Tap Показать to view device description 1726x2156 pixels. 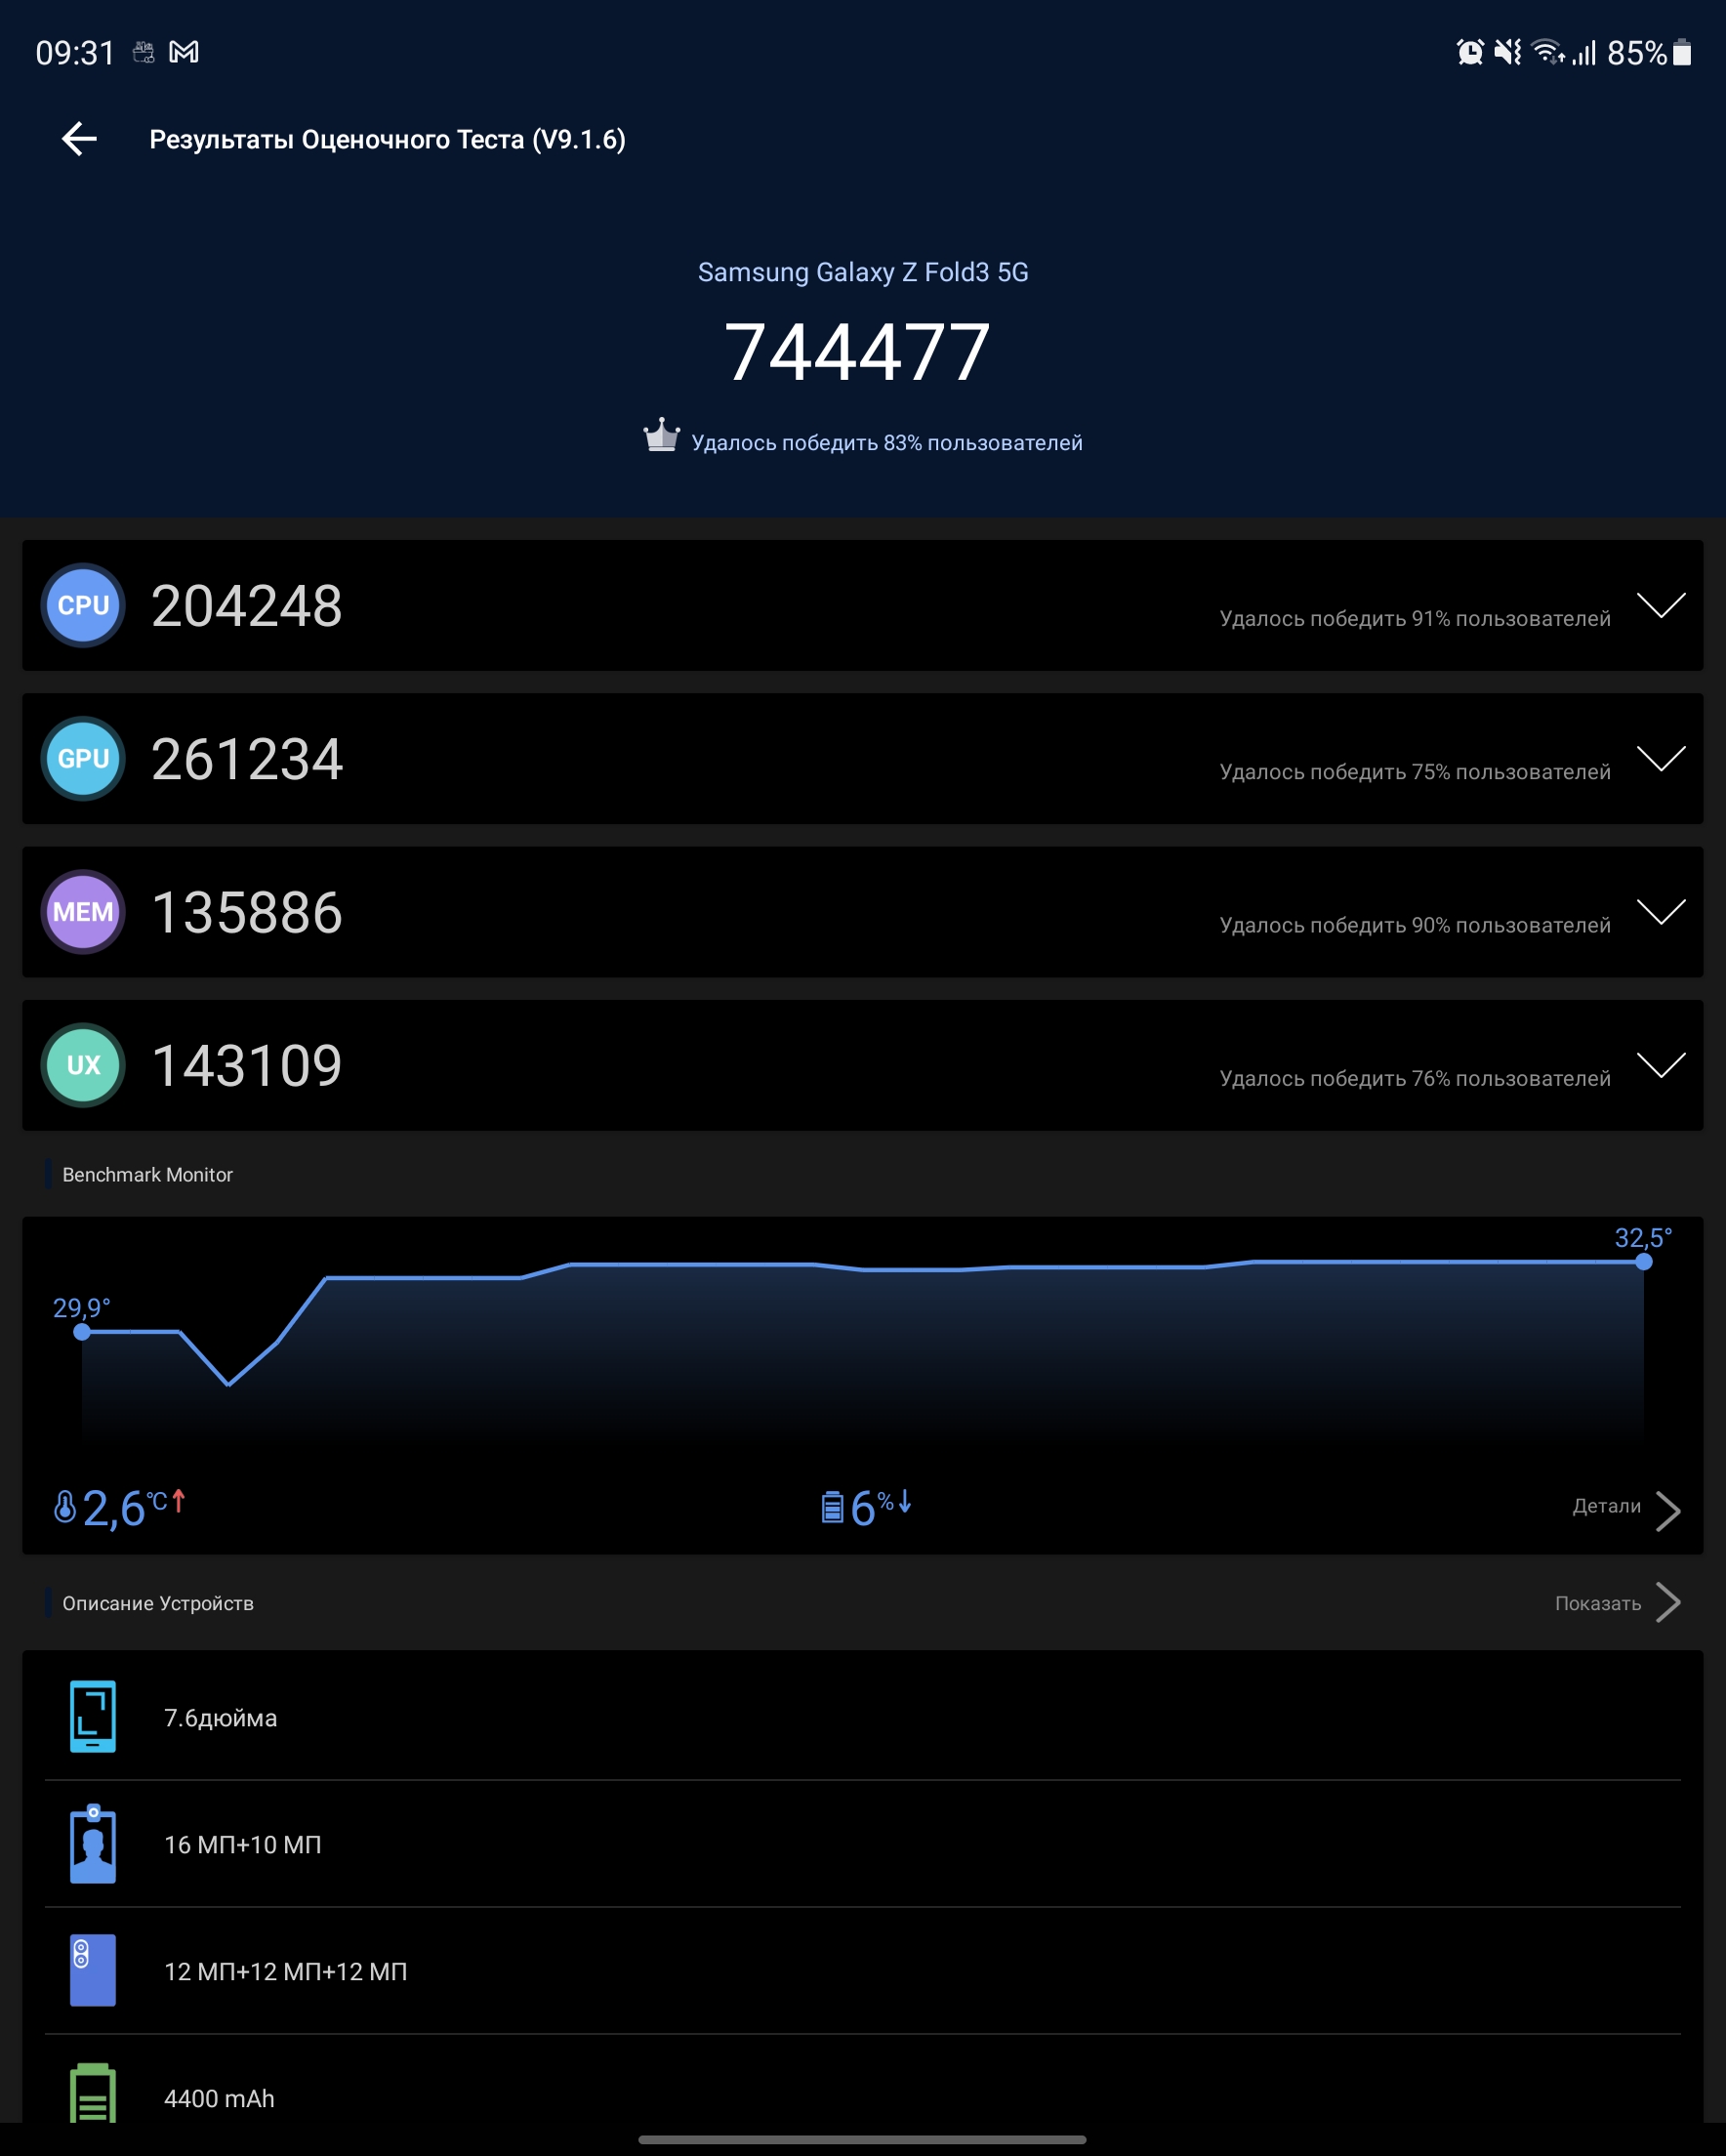(x=1615, y=1603)
